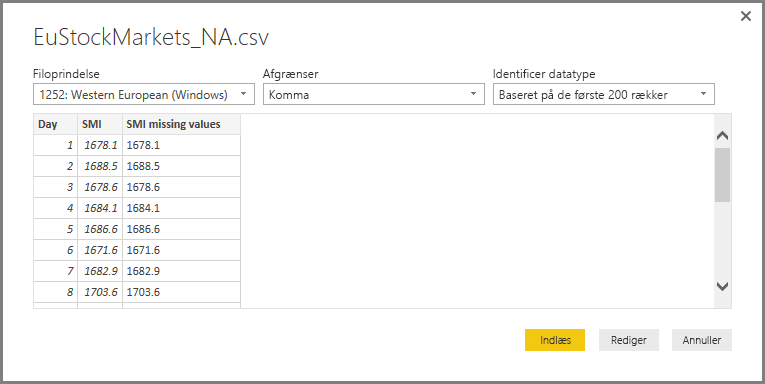The image size is (765, 384).
Task: Select the SMI column header
Action: pos(100,124)
